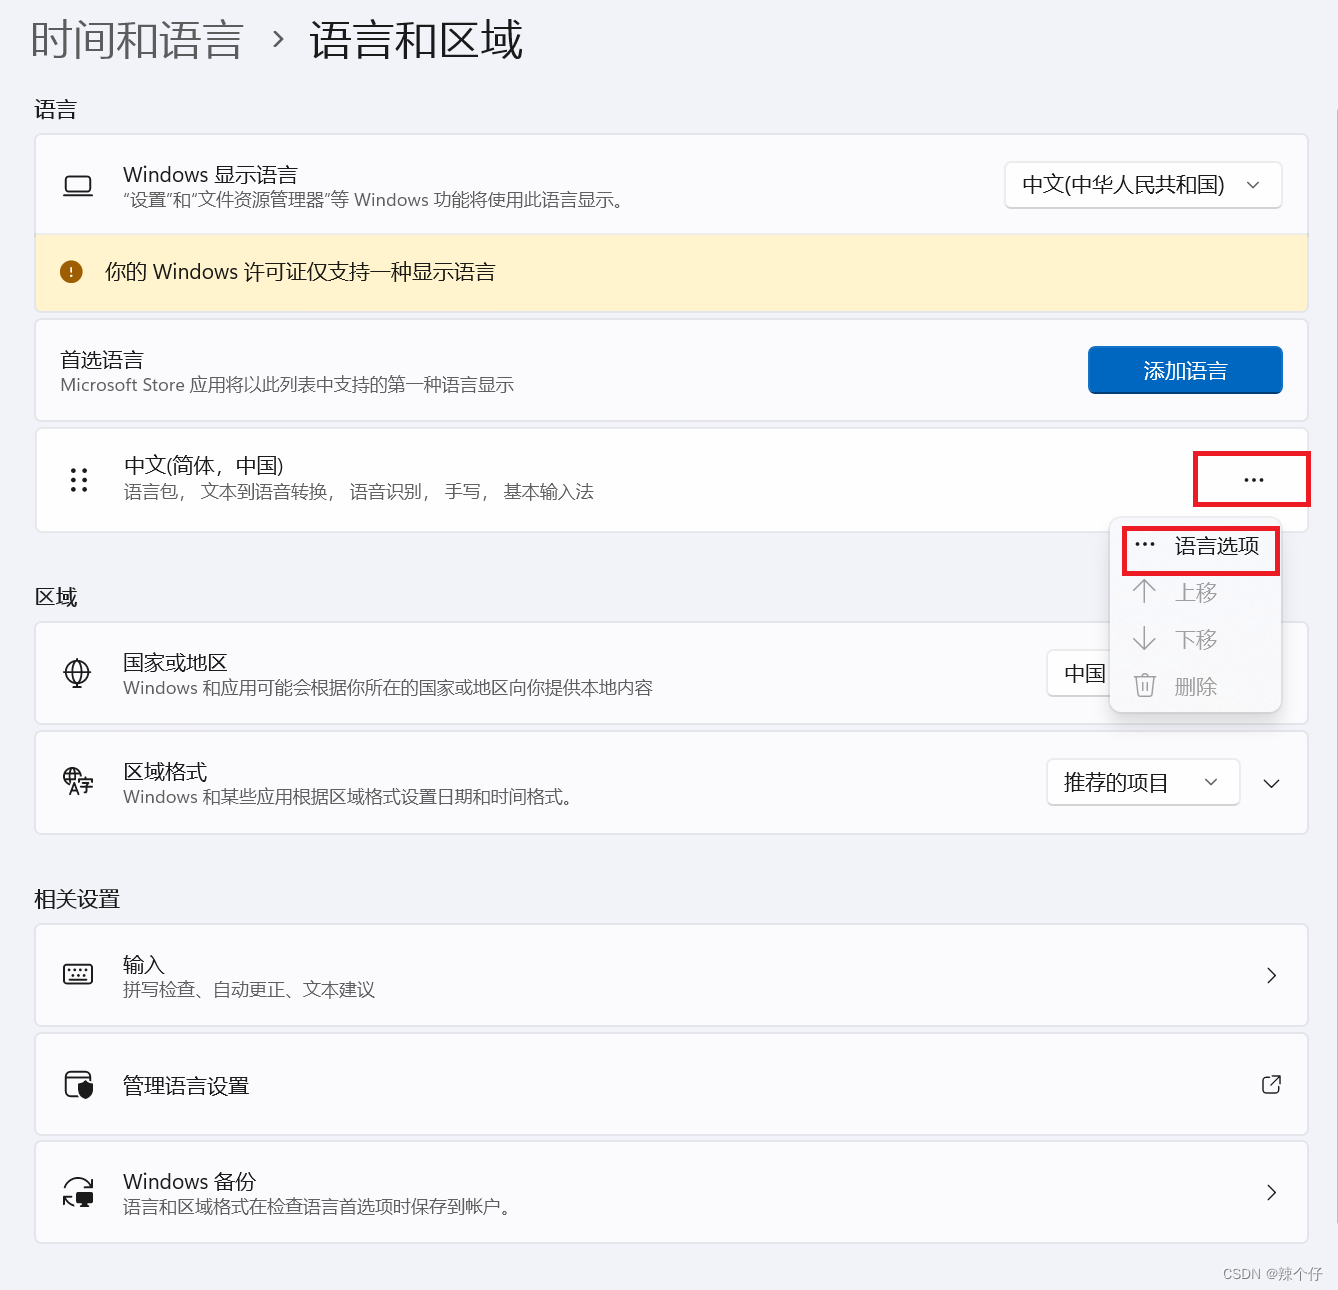
Task: Choose 删除 in the context menu
Action: coord(1196,687)
